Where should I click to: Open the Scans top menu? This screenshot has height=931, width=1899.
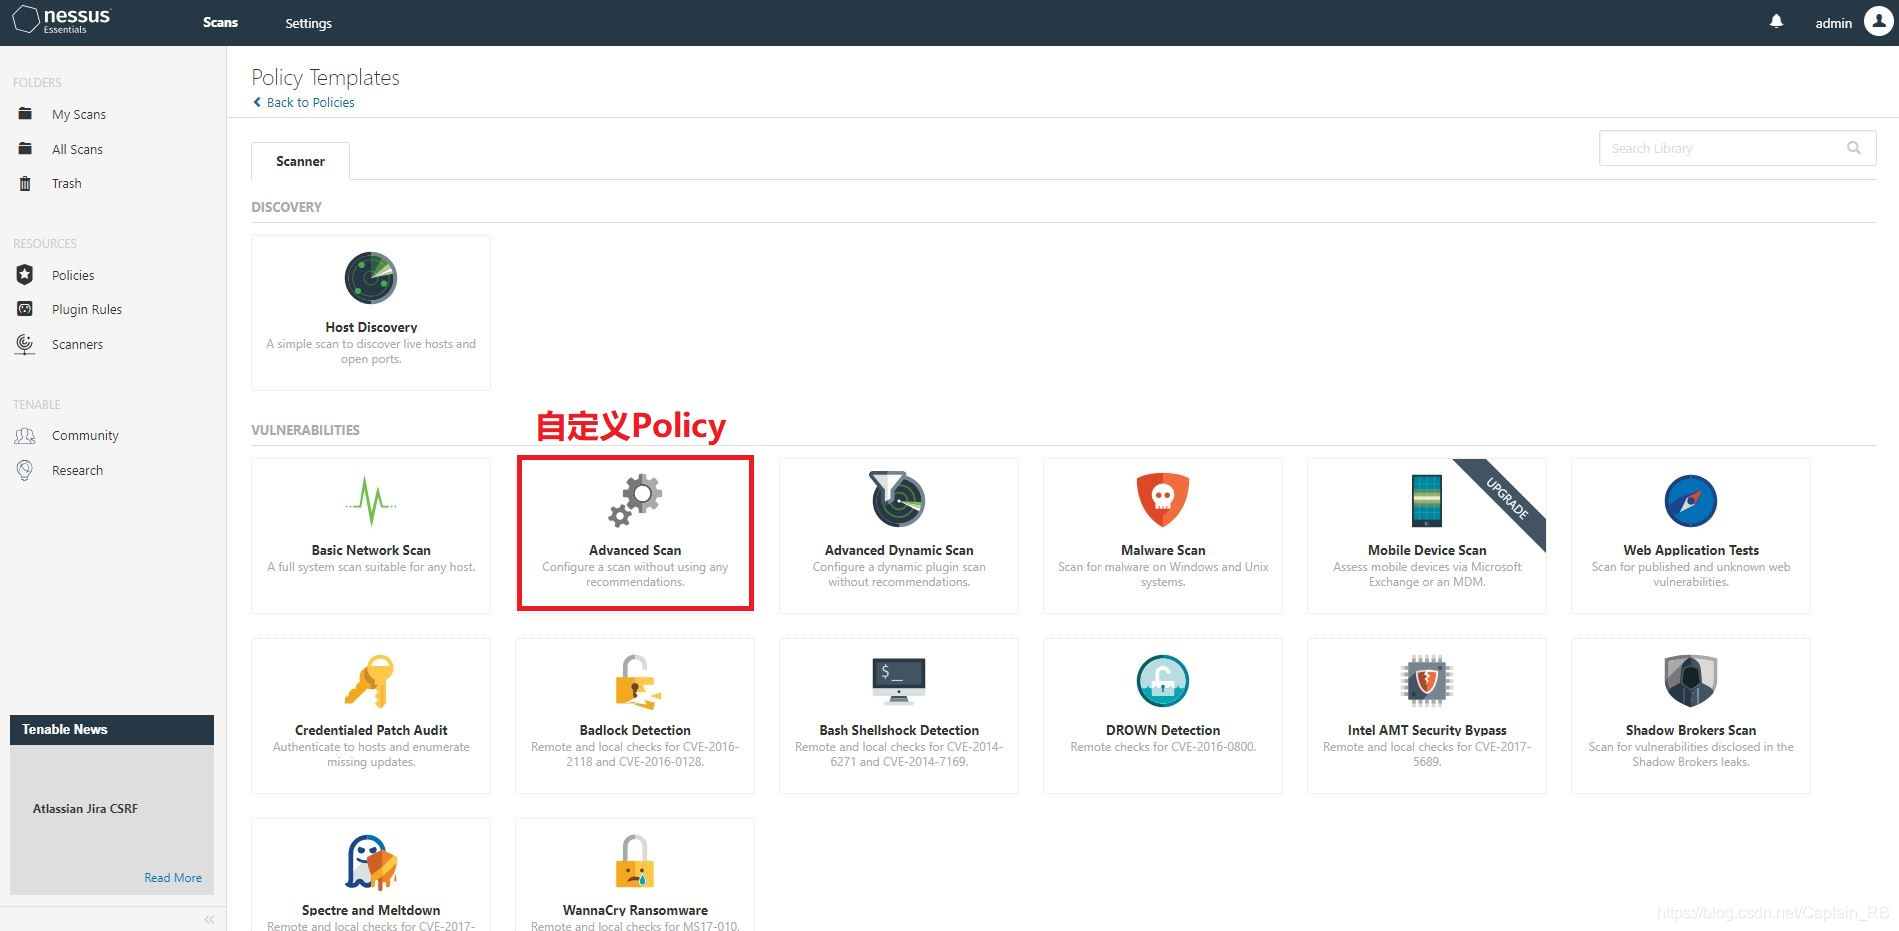click(x=220, y=22)
